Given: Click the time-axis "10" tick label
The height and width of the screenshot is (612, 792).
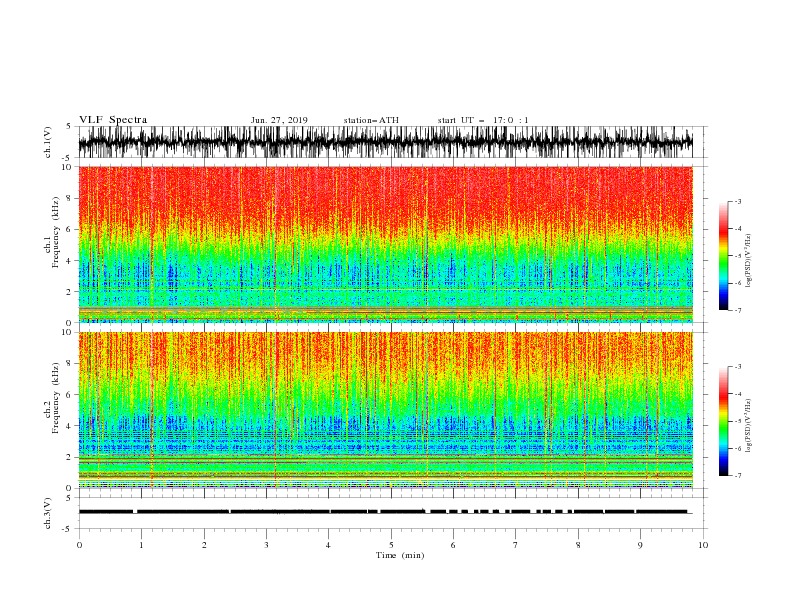Looking at the screenshot, I should pos(703,545).
